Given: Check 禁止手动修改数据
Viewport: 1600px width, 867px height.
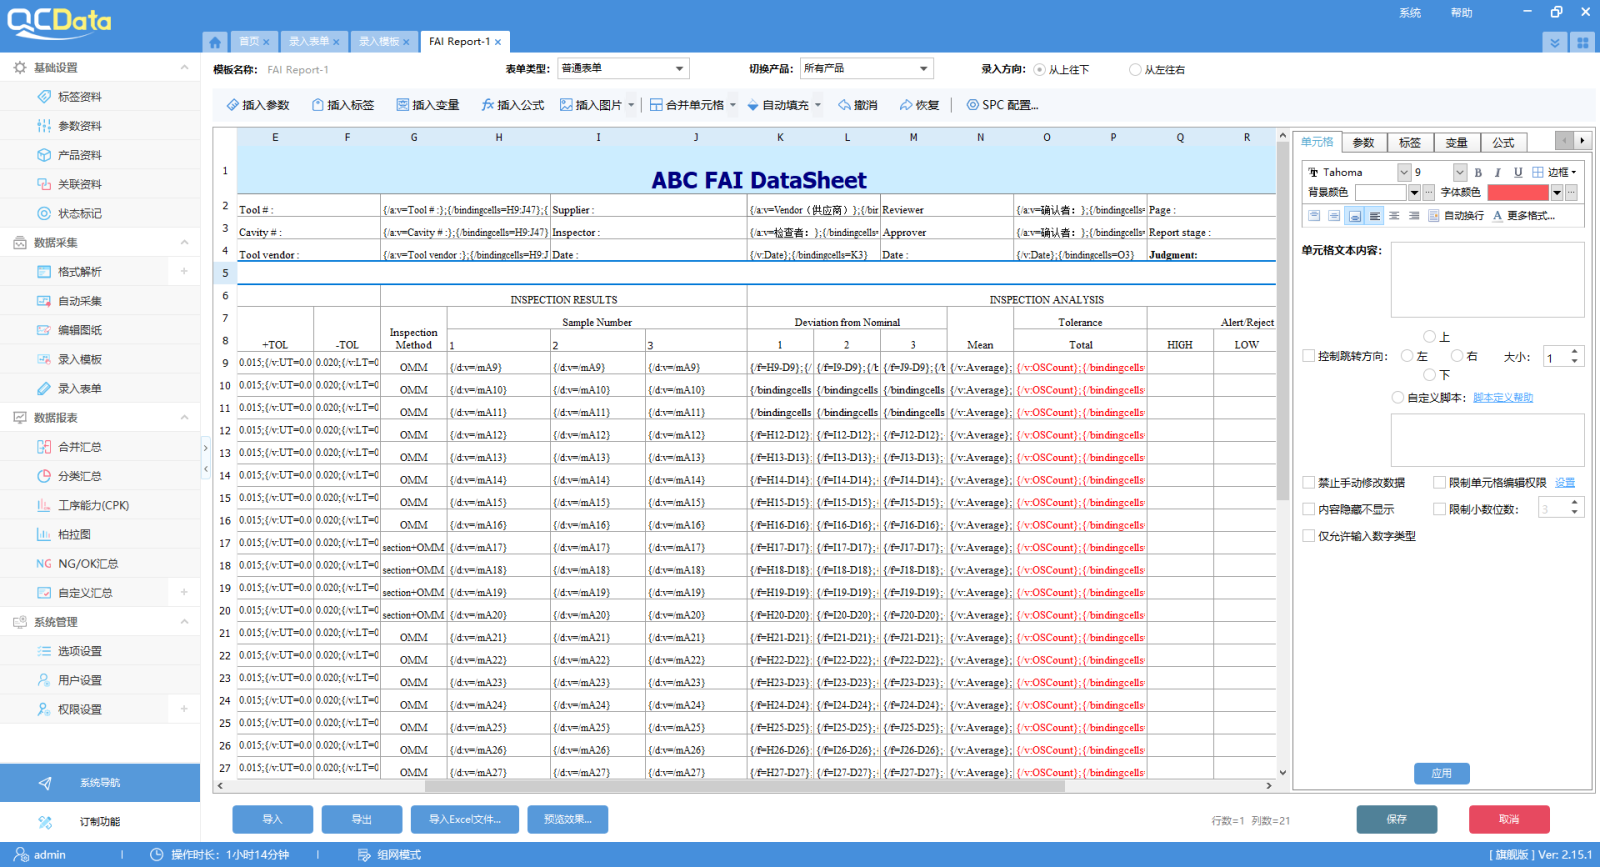Looking at the screenshot, I should point(1309,483).
